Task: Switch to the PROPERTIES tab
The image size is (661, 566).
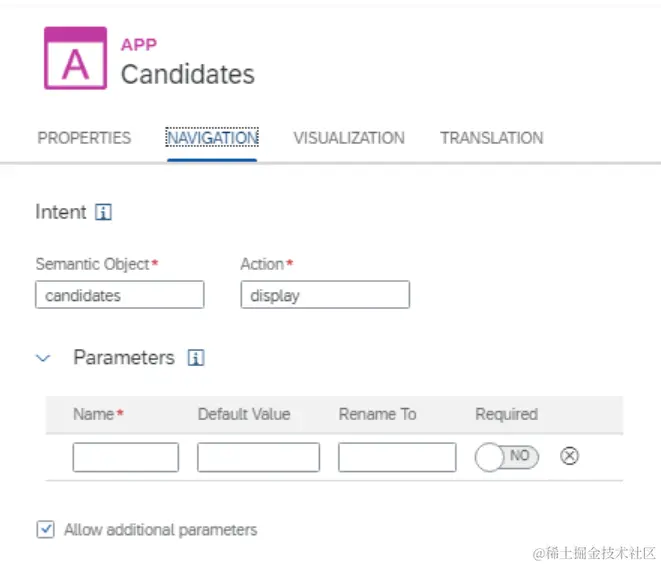Action: coord(84,138)
